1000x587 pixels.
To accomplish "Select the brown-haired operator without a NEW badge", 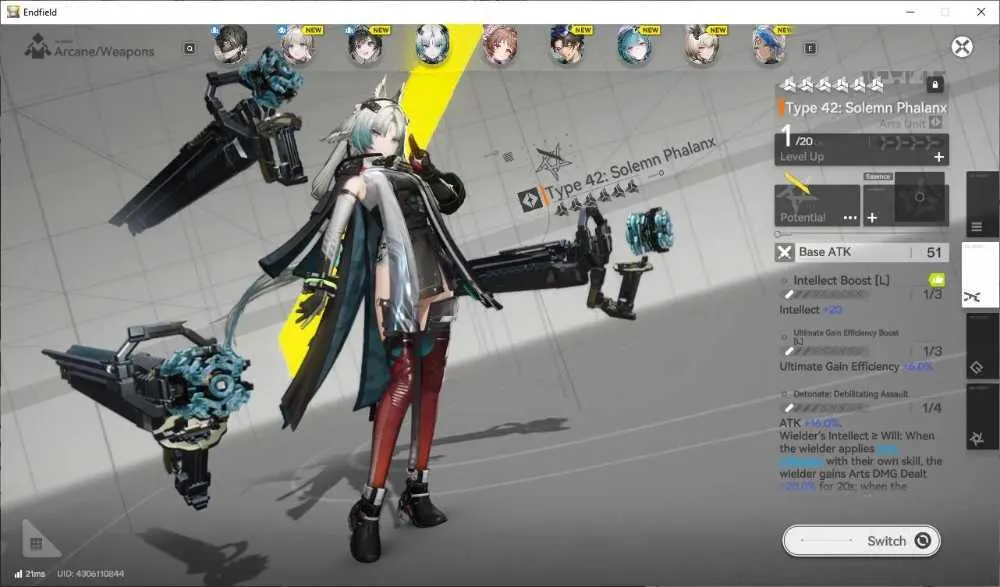I will 500,45.
